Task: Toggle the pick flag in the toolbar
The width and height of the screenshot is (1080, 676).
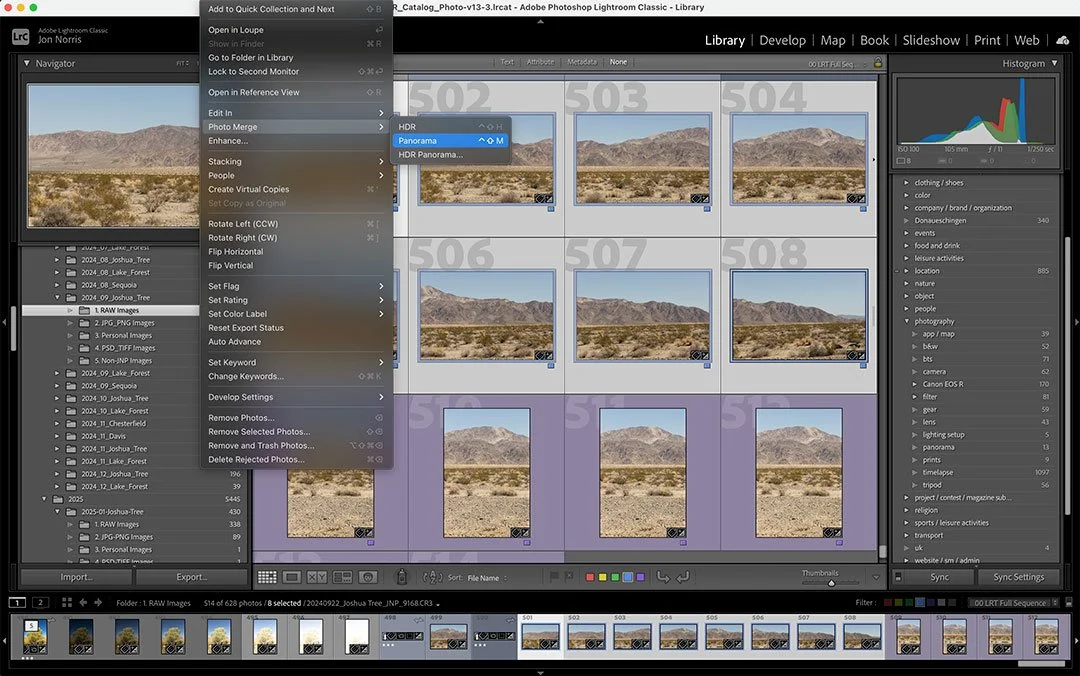Action: coord(554,577)
